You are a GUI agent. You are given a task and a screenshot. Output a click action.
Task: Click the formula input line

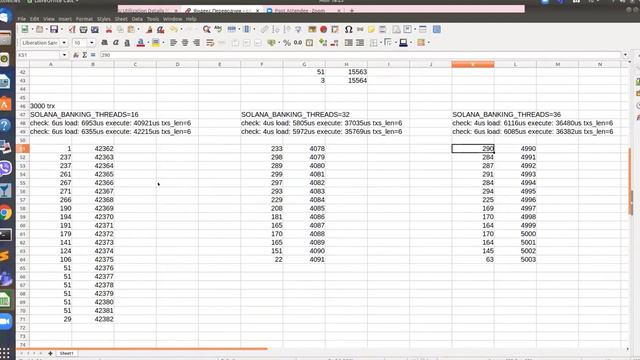point(360,55)
